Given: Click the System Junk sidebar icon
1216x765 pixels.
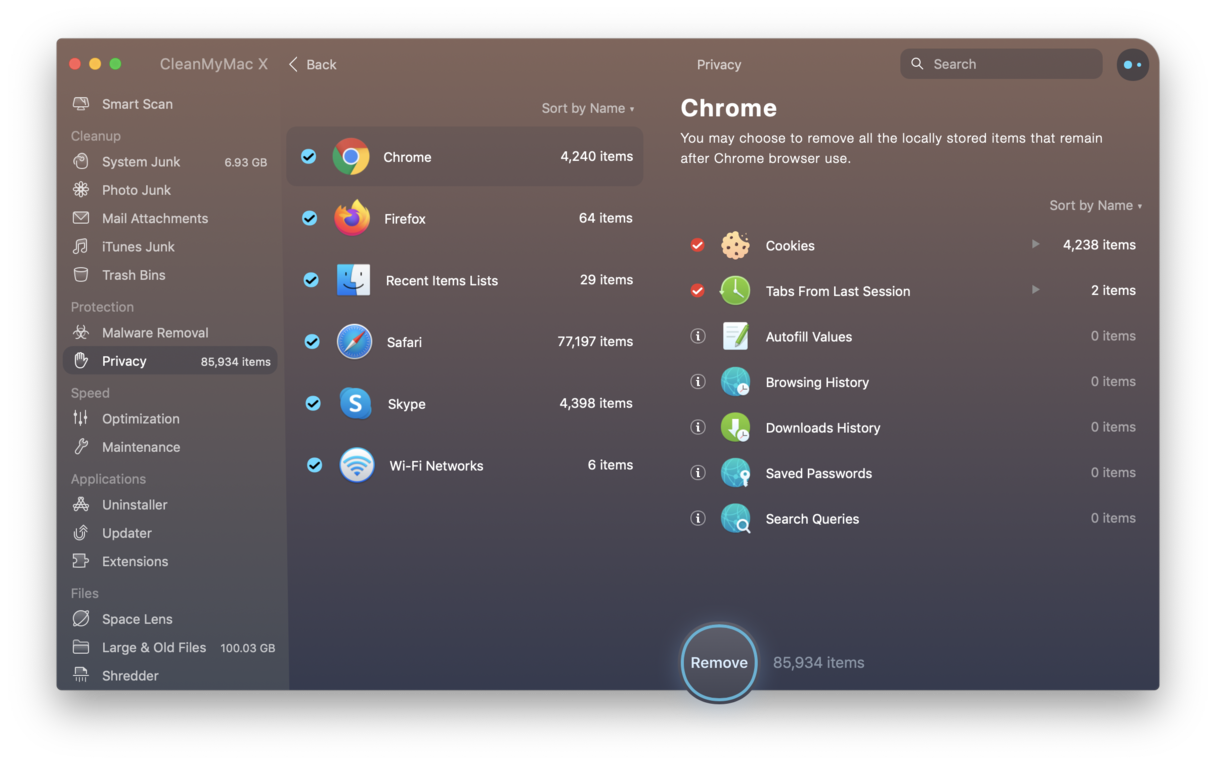Looking at the screenshot, I should click(81, 162).
